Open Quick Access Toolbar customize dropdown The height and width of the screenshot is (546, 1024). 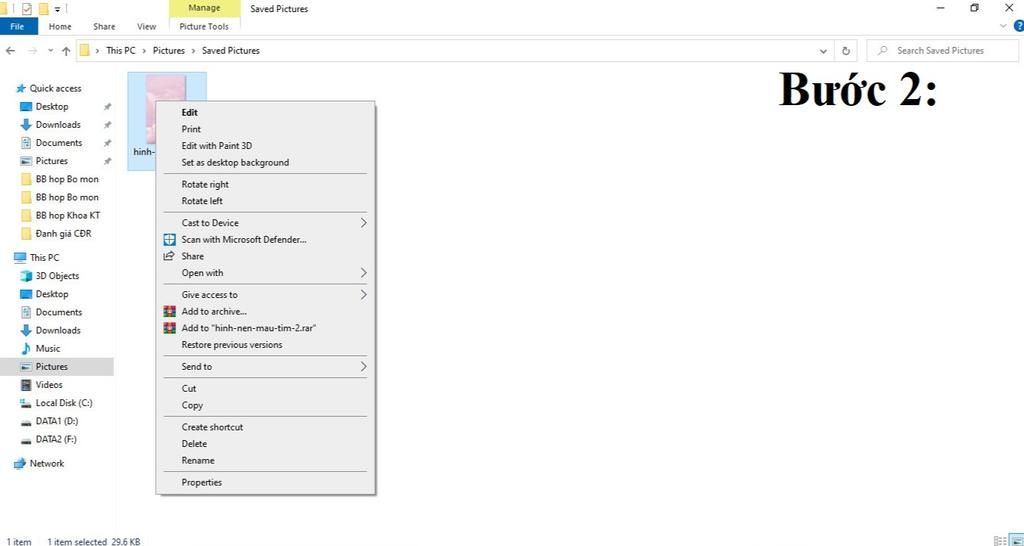point(57,9)
